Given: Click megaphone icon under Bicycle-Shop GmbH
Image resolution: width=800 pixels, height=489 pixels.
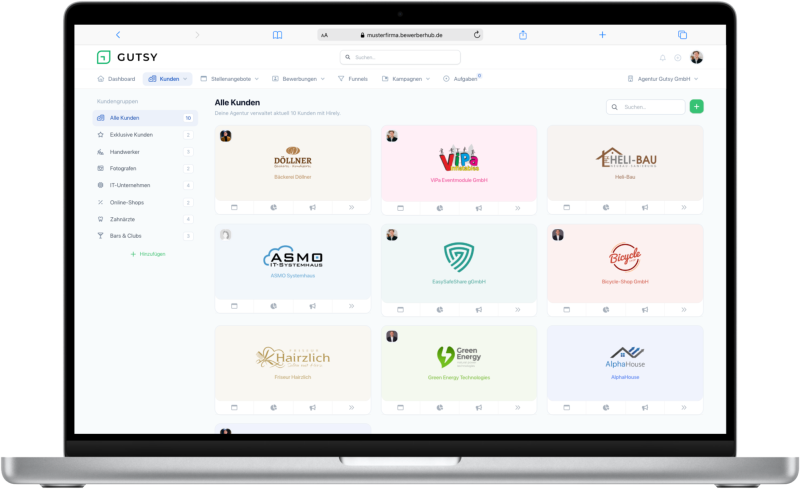Looking at the screenshot, I should point(645,309).
